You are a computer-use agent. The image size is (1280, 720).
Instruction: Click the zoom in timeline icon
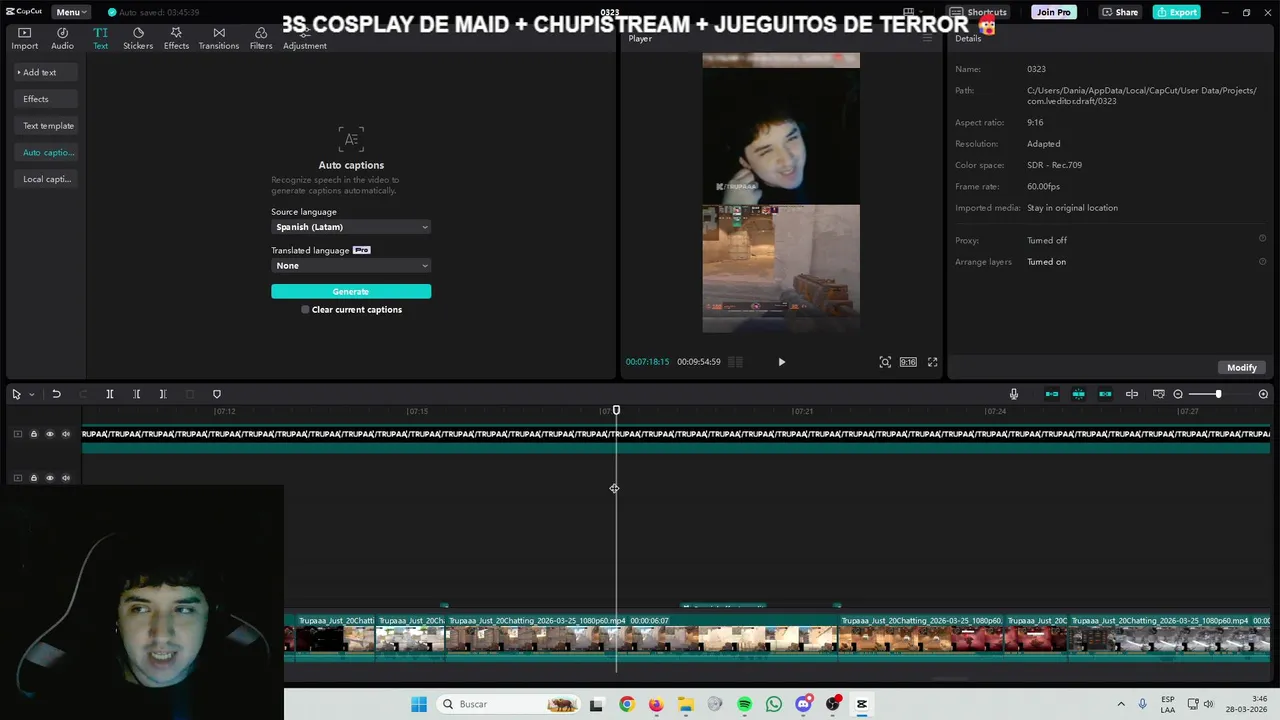pyautogui.click(x=1263, y=394)
